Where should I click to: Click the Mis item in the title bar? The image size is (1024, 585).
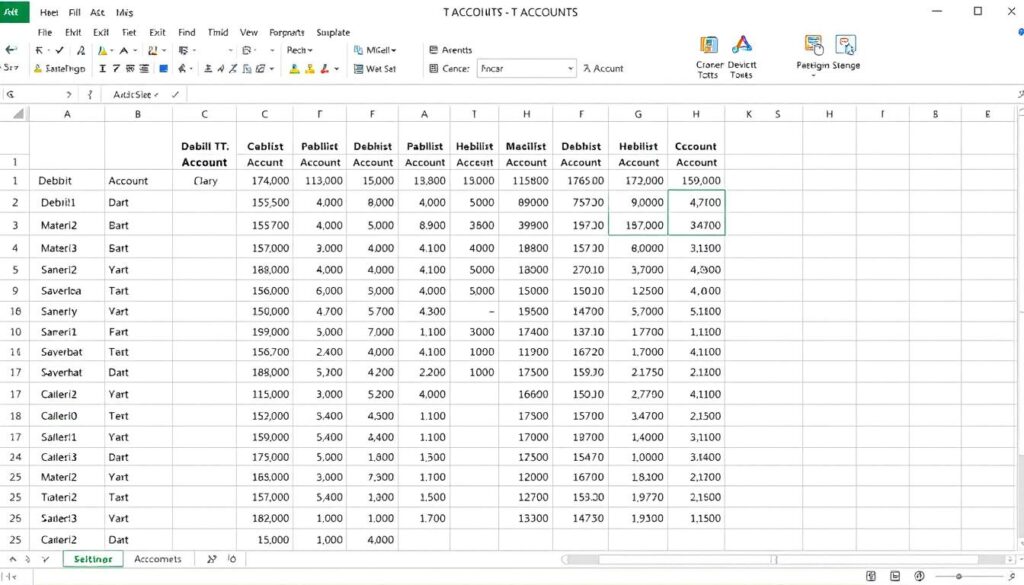(124, 12)
